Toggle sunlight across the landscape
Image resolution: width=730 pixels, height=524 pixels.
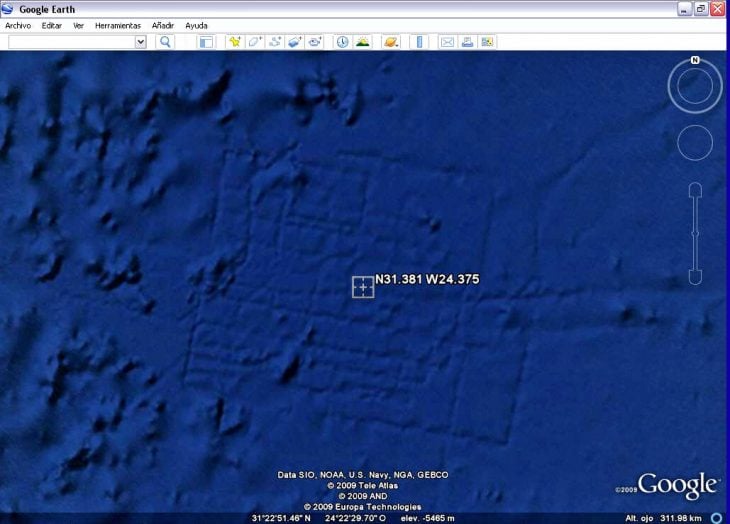[x=362, y=42]
